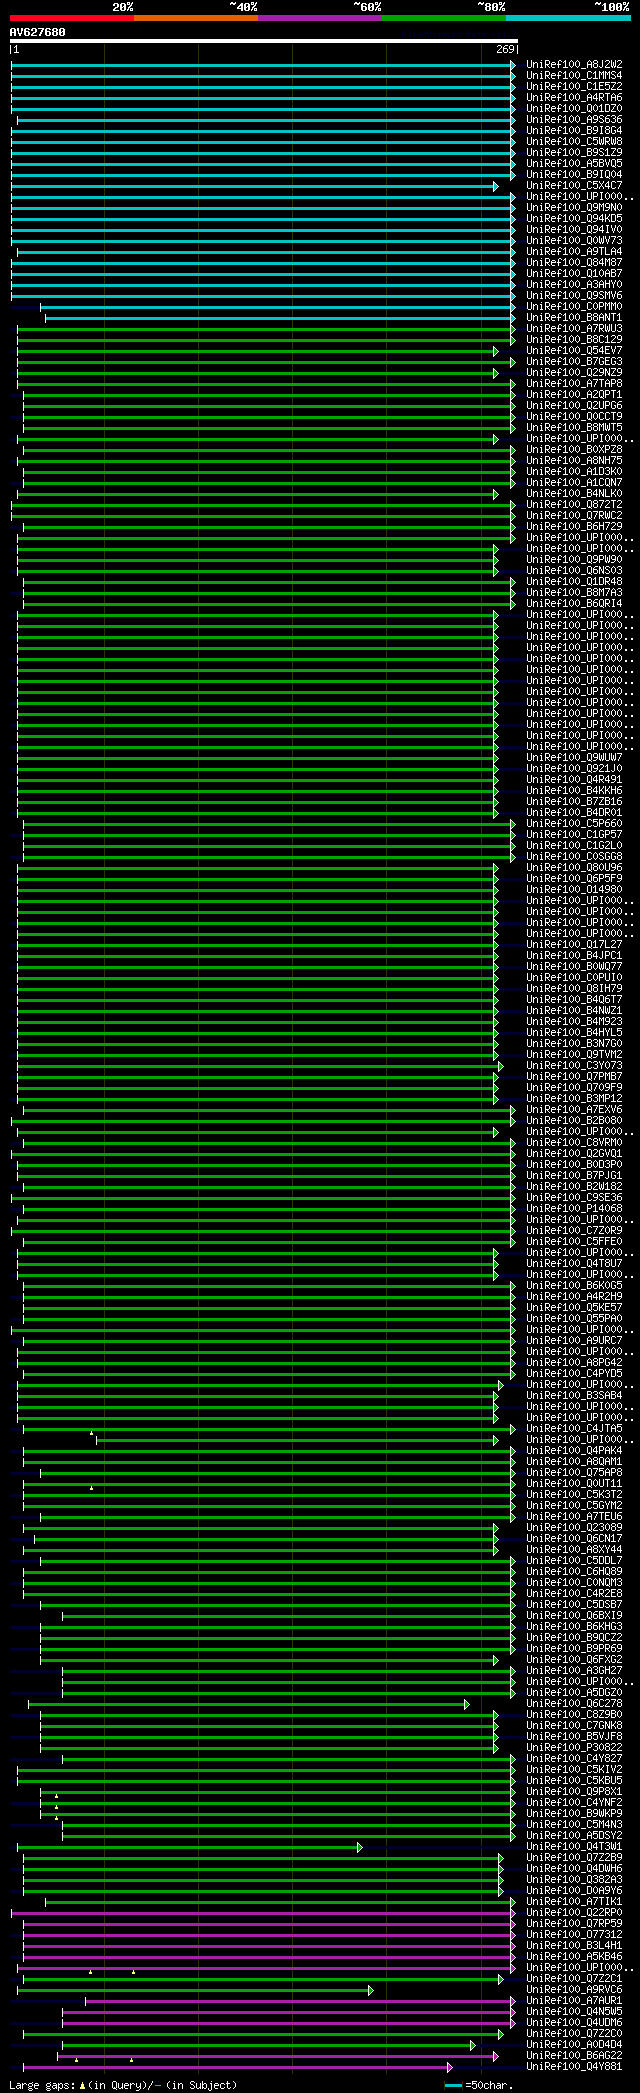Pick the UniRef100_Q6FXG2 entry
The width and height of the screenshot is (640, 2093).
point(574,1660)
